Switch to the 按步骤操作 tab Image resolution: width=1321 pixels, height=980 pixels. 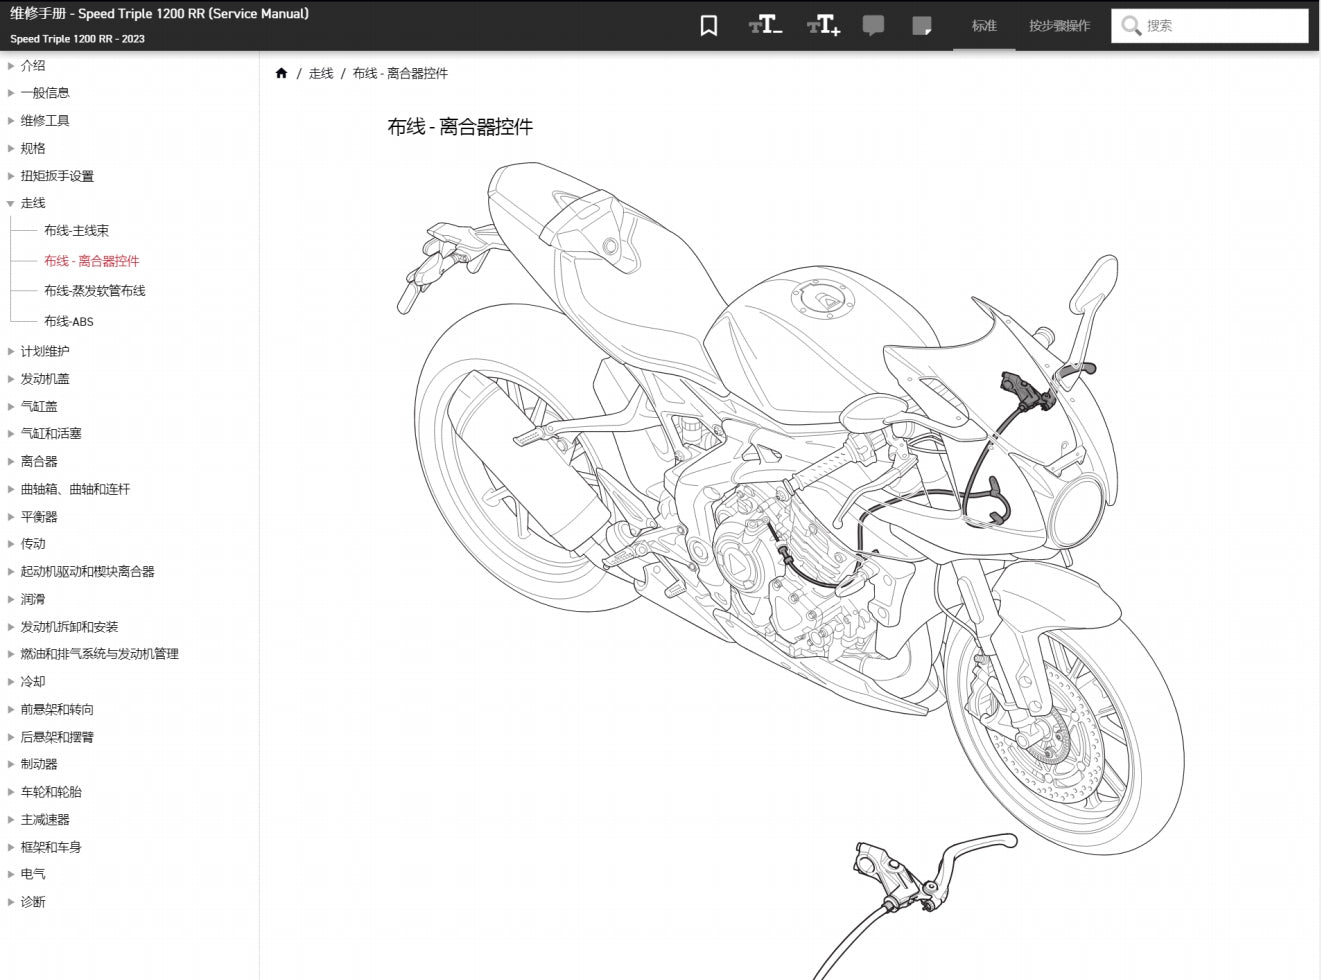point(1059,26)
